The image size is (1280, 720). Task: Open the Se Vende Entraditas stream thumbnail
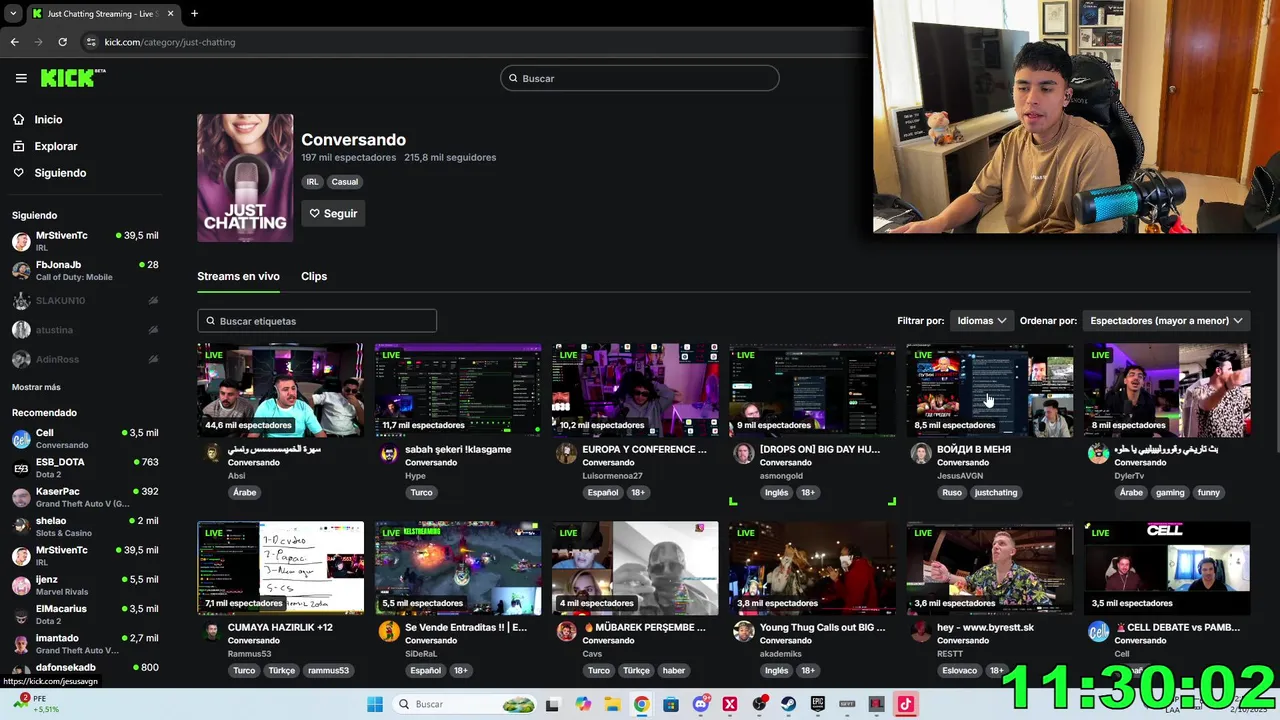click(458, 568)
